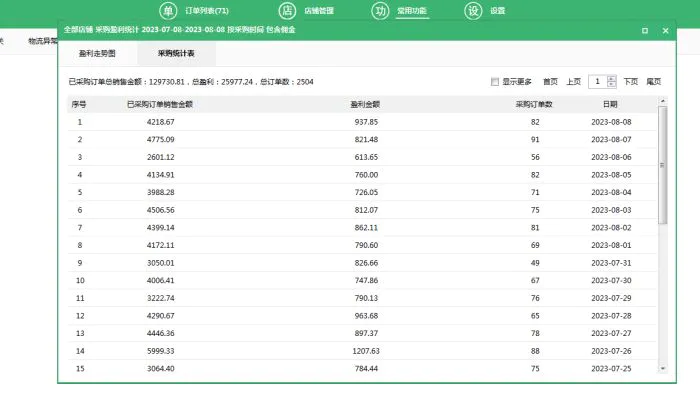Screen dimensions: 700x398
Task: Select profit value 937.85
Action: (366, 122)
